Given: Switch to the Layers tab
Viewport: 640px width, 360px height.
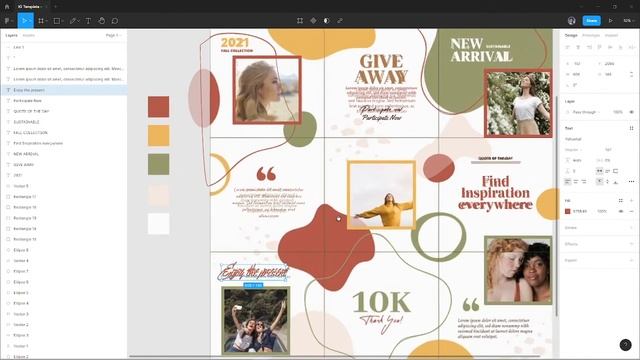Looking at the screenshot, I should (x=11, y=36).
